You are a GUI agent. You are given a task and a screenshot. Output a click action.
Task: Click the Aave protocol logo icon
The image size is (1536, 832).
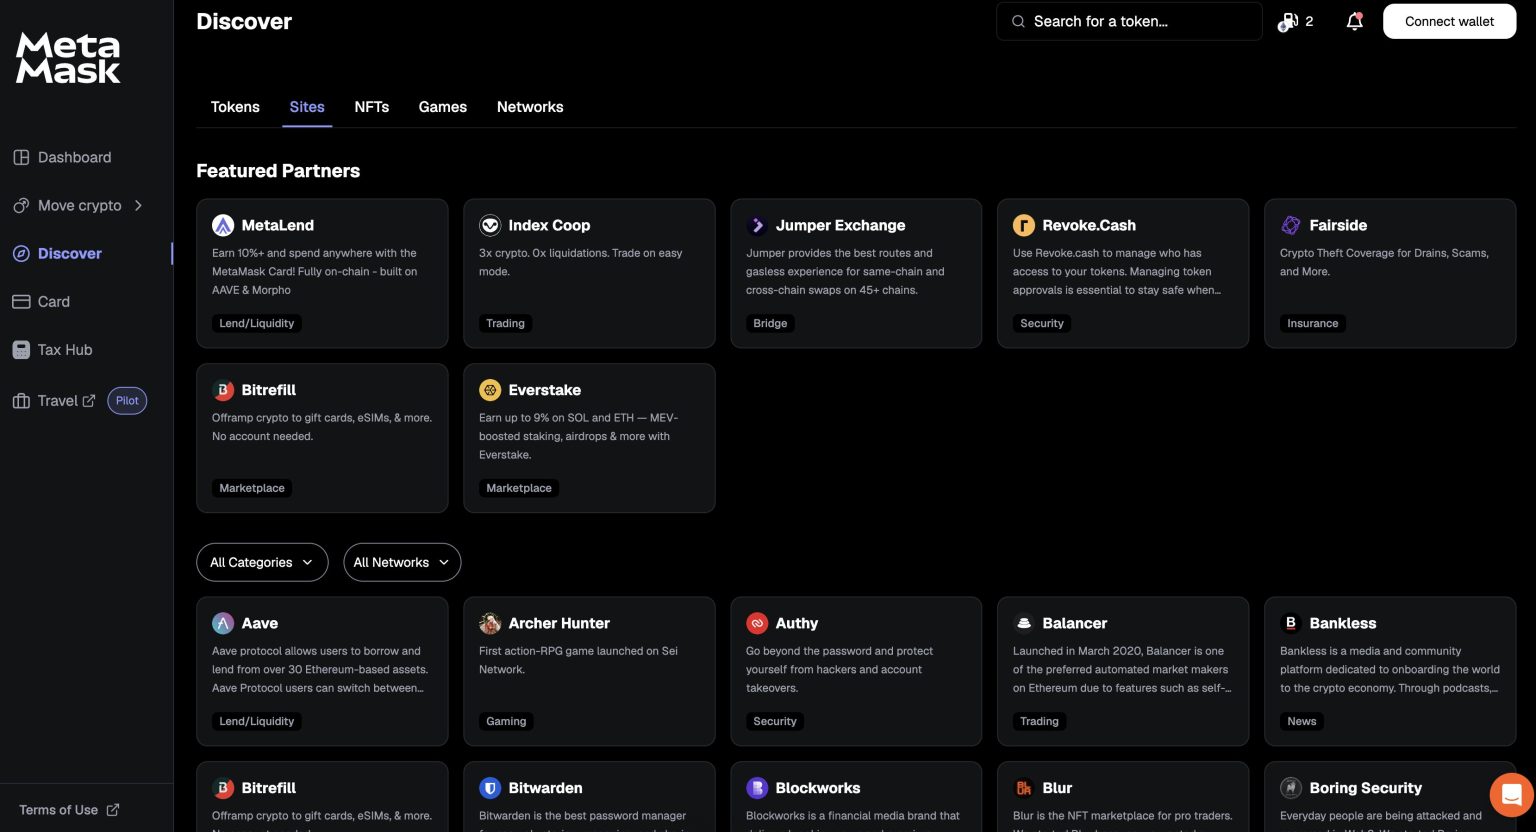[x=223, y=623]
